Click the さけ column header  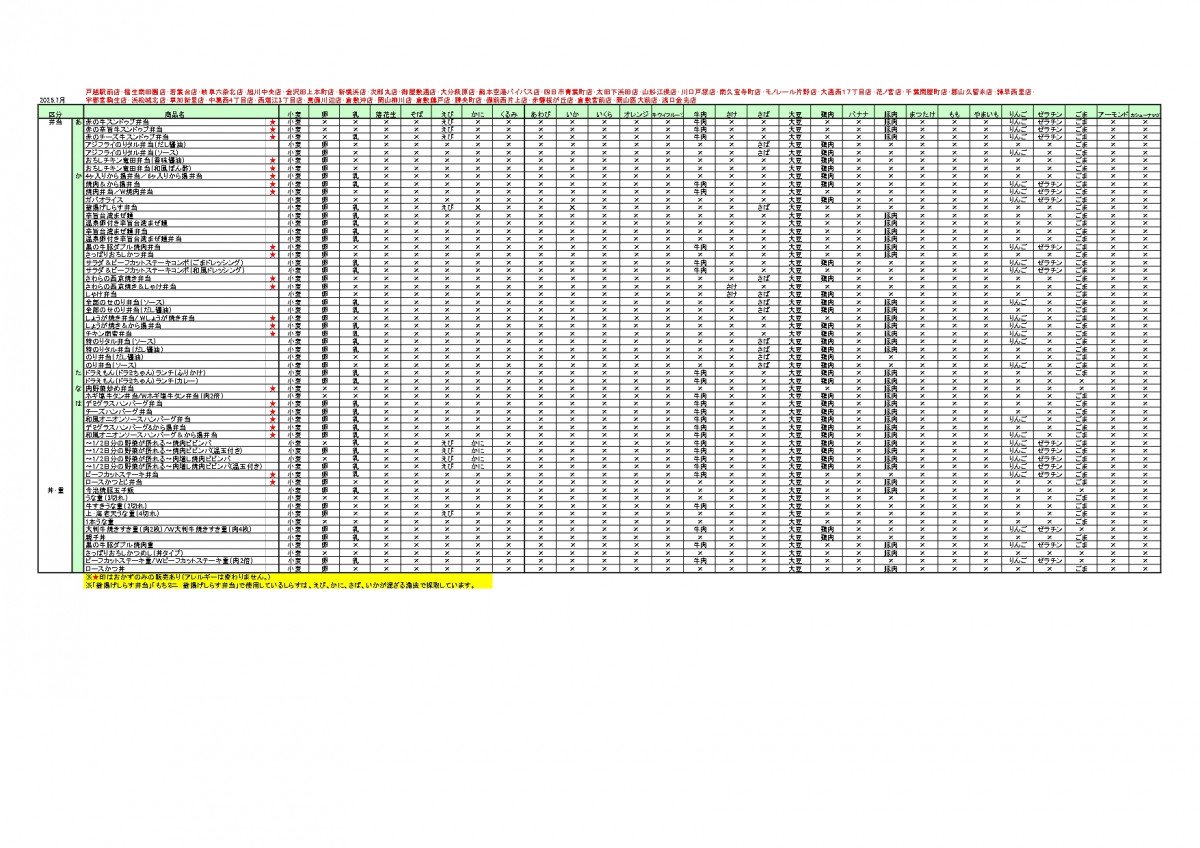(732, 115)
